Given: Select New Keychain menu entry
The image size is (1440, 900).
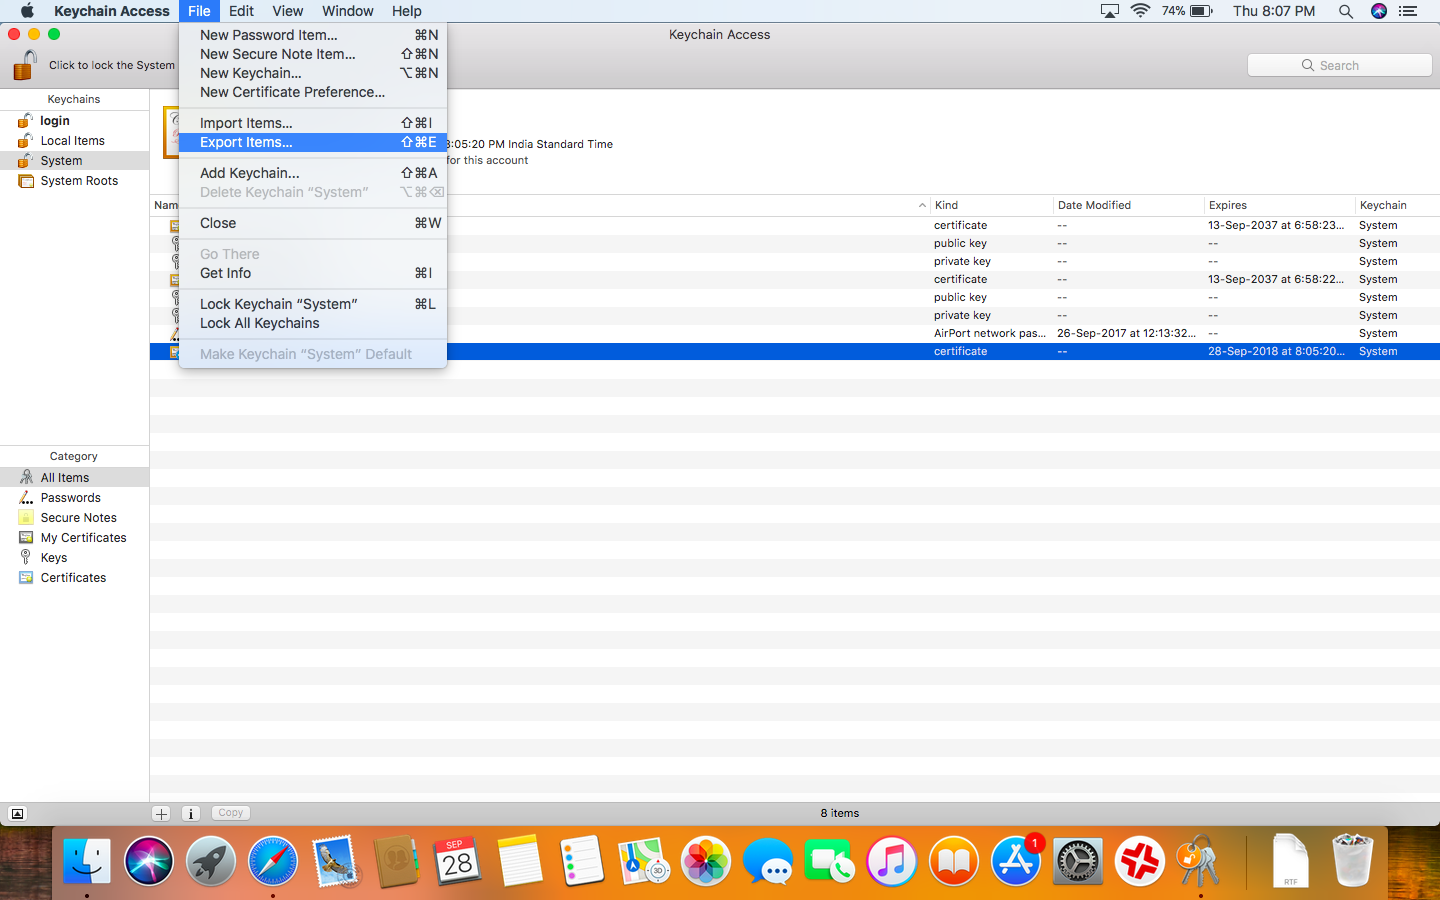Looking at the screenshot, I should tap(313, 73).
